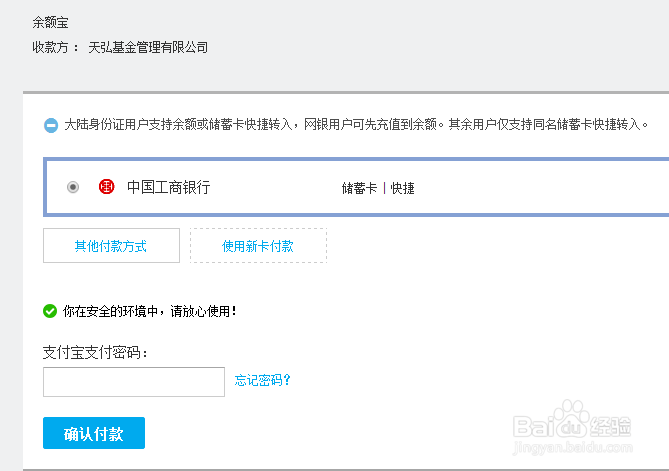Click the payee 天弘基金管理有限公司

[x=148, y=47]
